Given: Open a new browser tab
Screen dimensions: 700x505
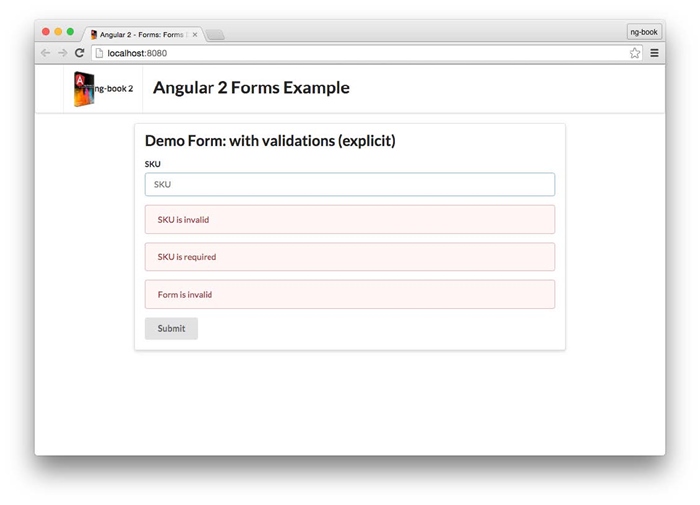Looking at the screenshot, I should click(215, 35).
